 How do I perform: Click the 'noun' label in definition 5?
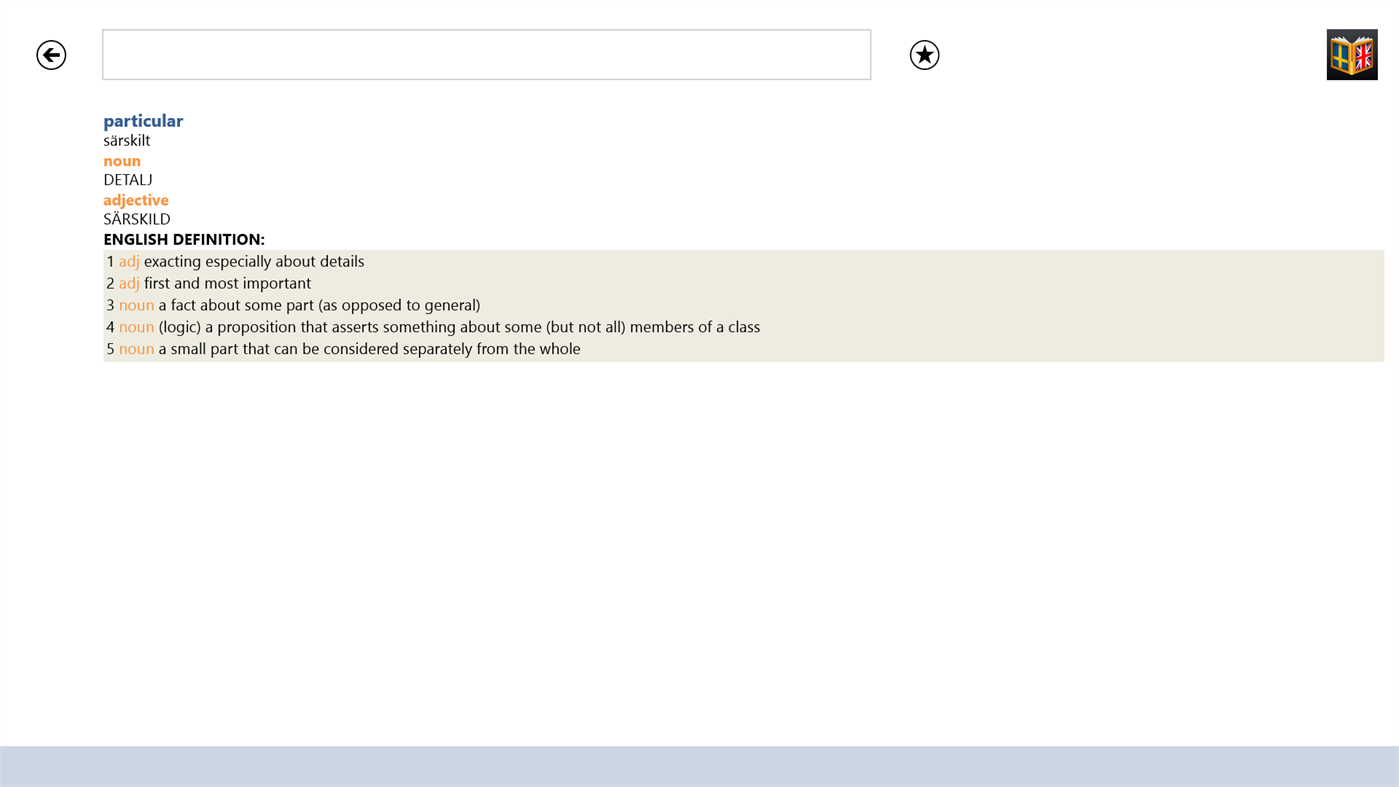pos(136,348)
